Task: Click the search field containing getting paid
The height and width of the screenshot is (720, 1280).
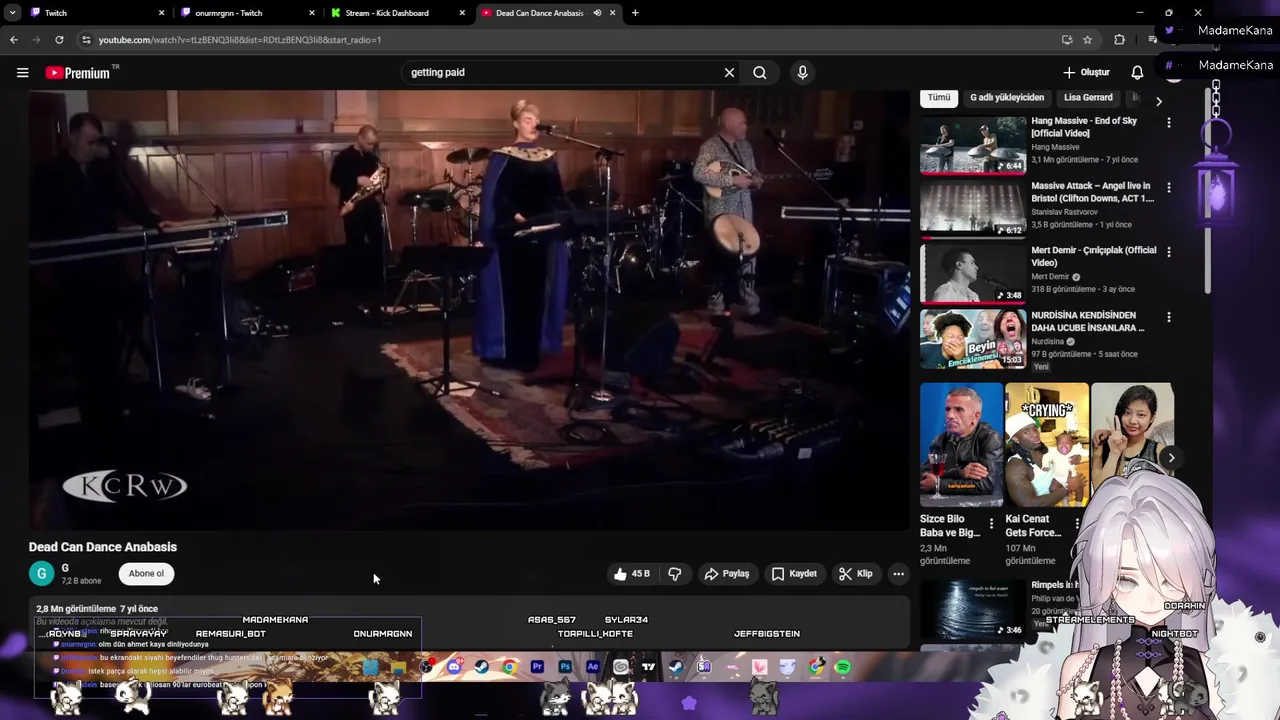Action: (565, 72)
